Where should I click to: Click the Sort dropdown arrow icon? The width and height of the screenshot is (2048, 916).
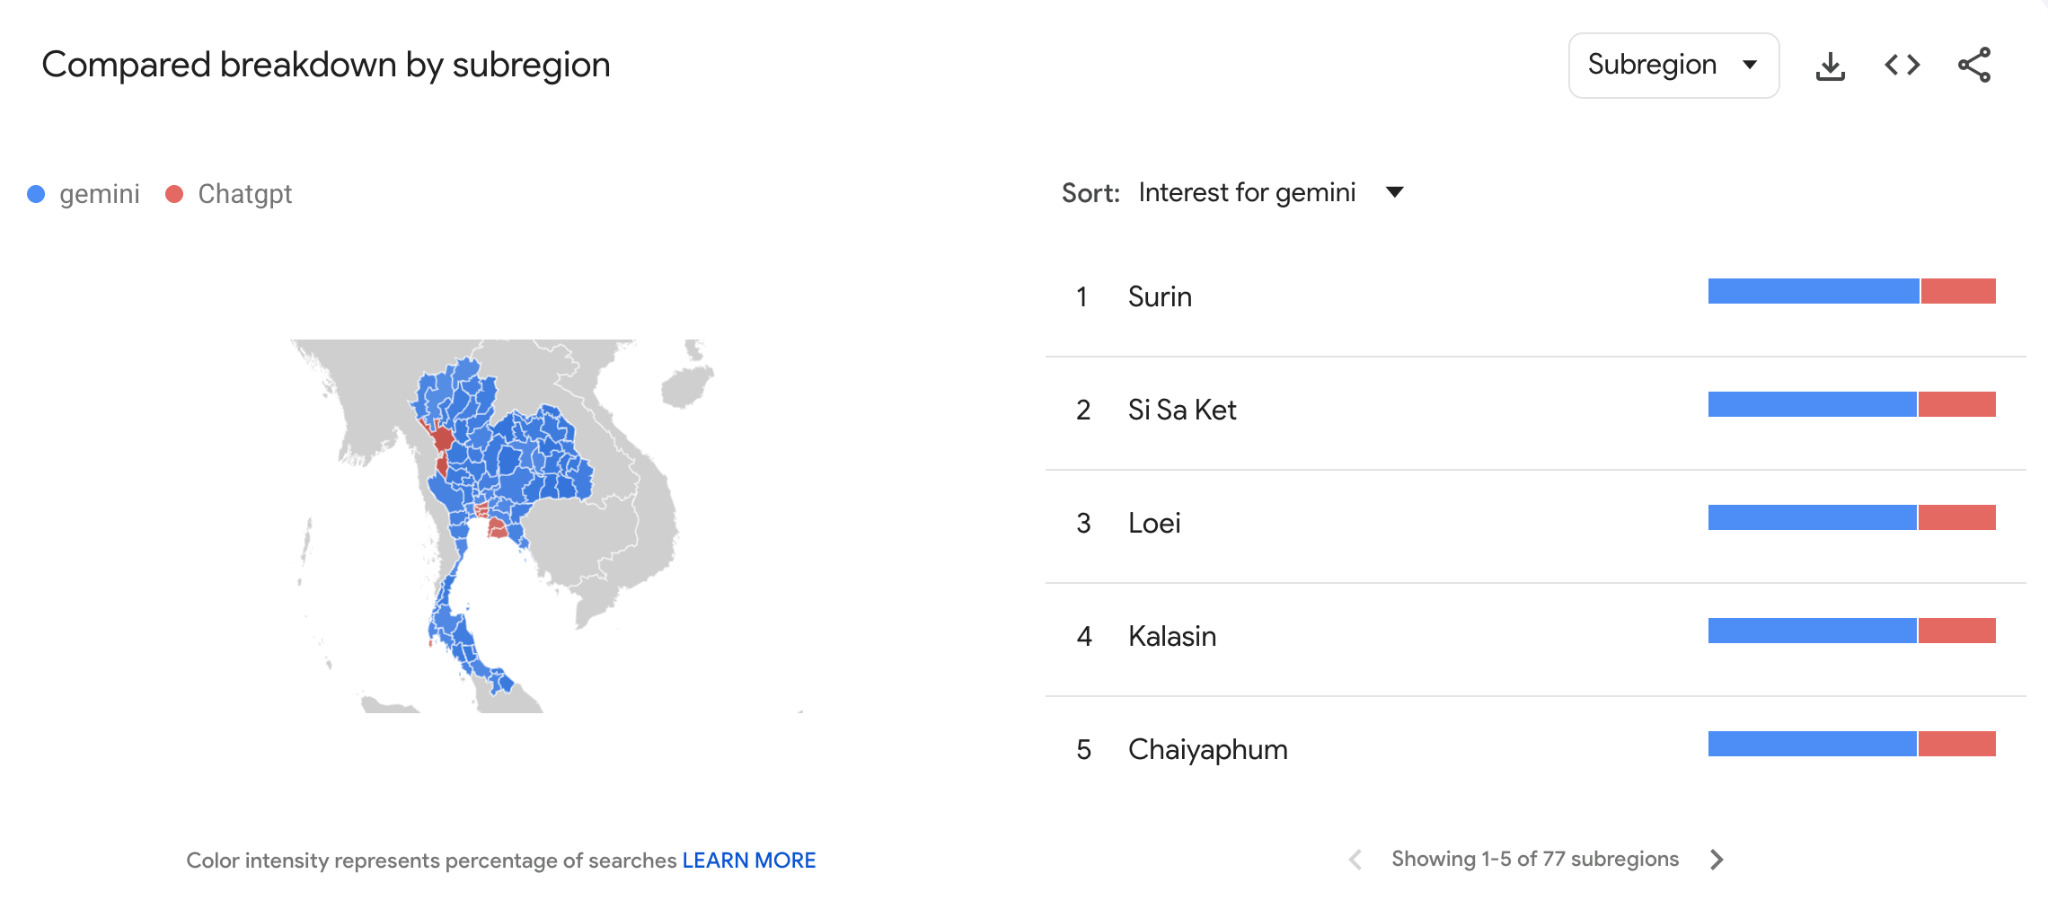click(1395, 192)
